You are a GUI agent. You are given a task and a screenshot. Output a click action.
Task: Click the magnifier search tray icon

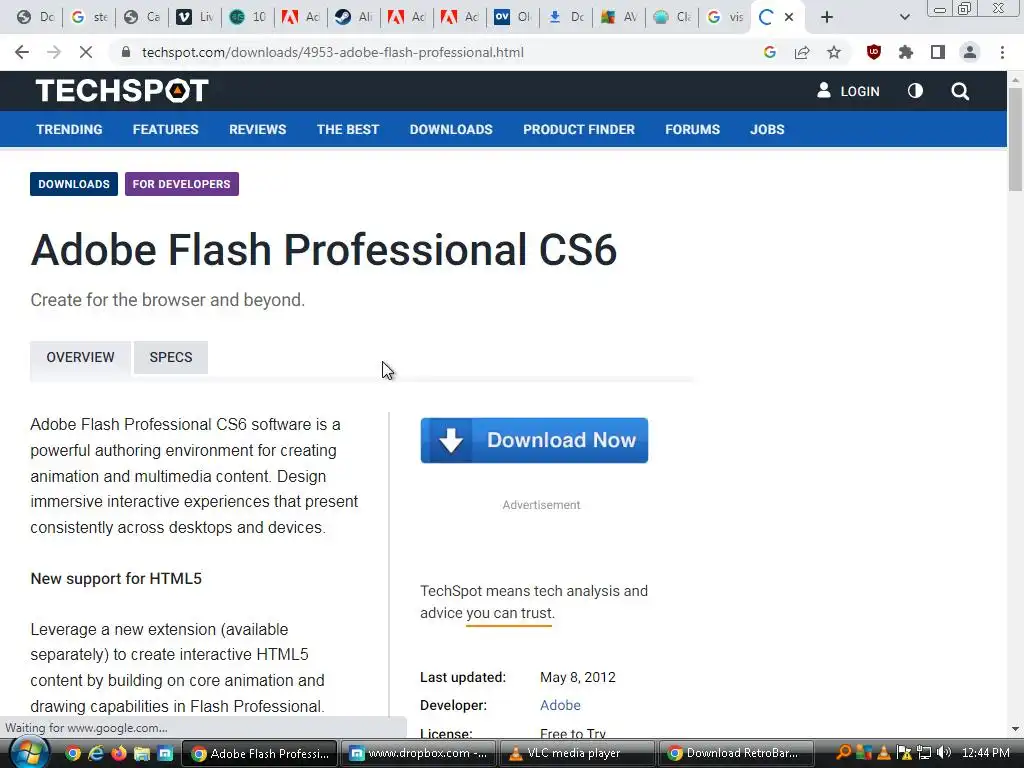tap(844, 753)
